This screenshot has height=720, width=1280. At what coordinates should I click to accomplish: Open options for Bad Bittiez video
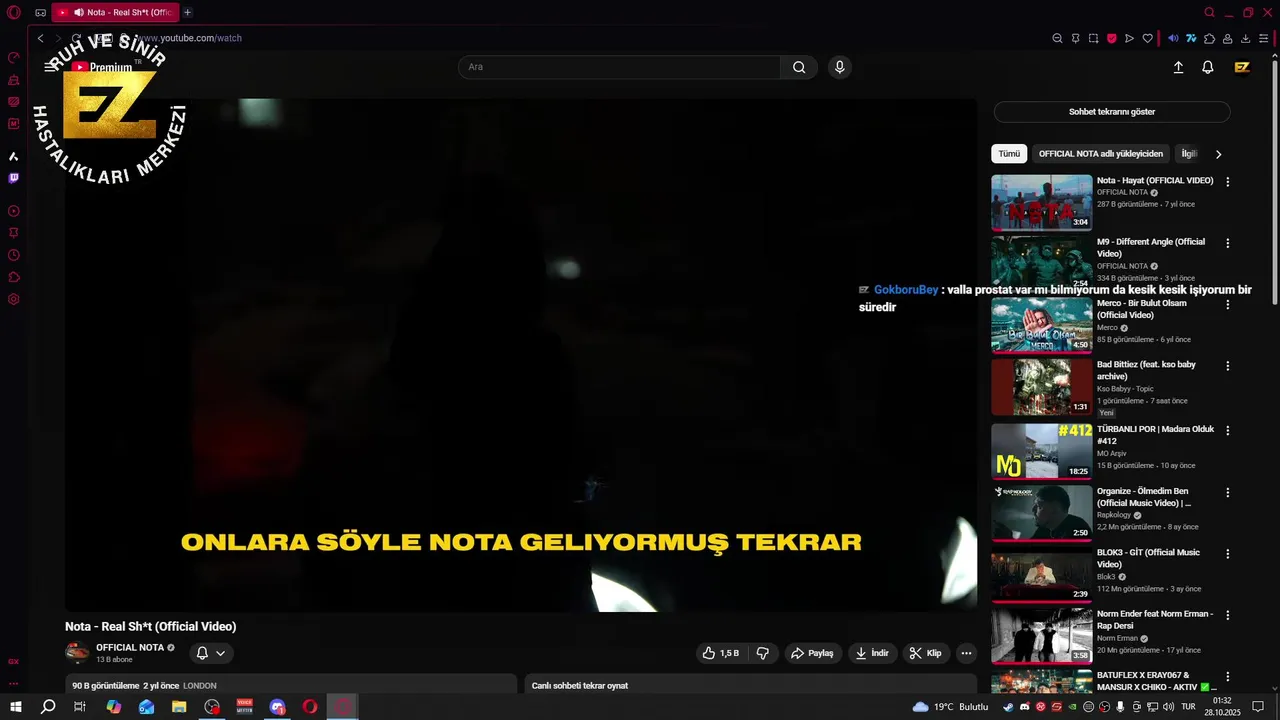click(1228, 366)
